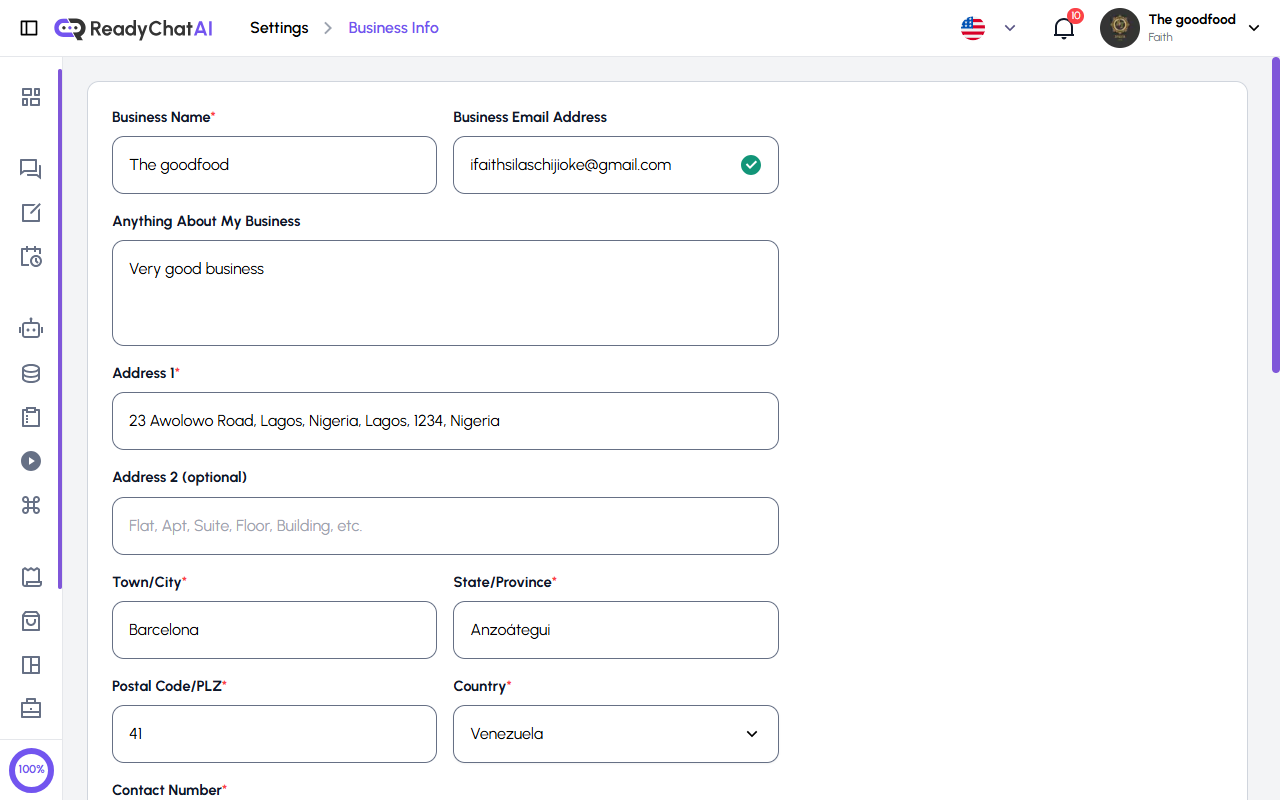Select Business Info breadcrumb item
The image size is (1280, 800).
tap(393, 28)
